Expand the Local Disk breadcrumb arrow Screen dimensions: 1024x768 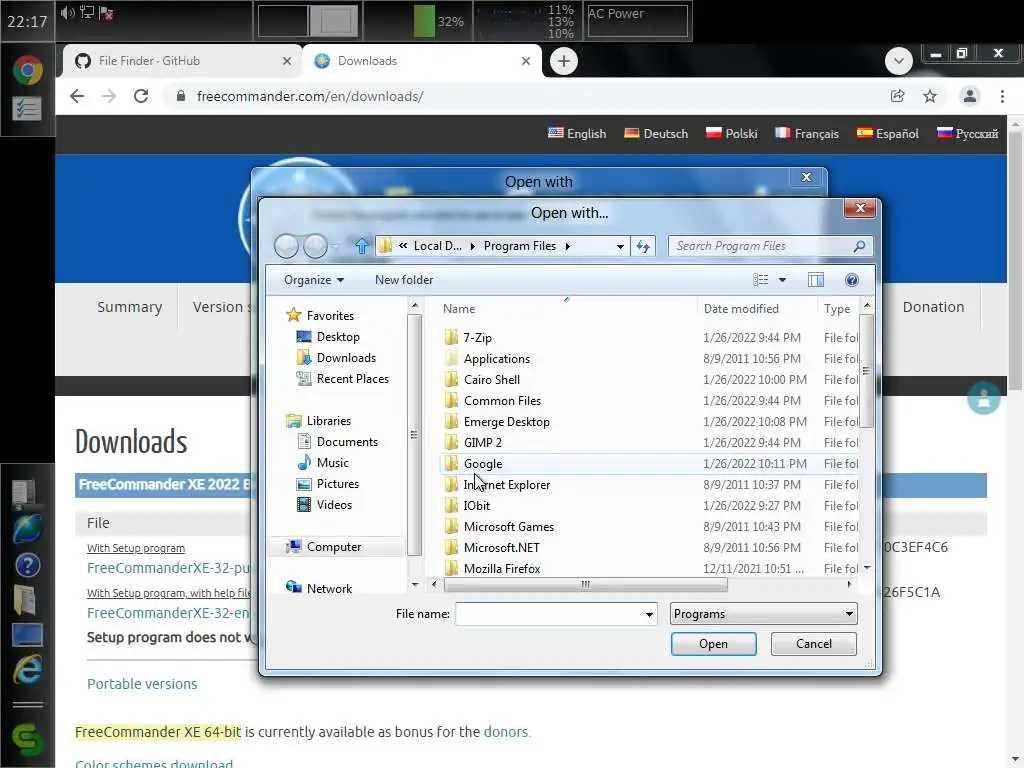pos(473,246)
